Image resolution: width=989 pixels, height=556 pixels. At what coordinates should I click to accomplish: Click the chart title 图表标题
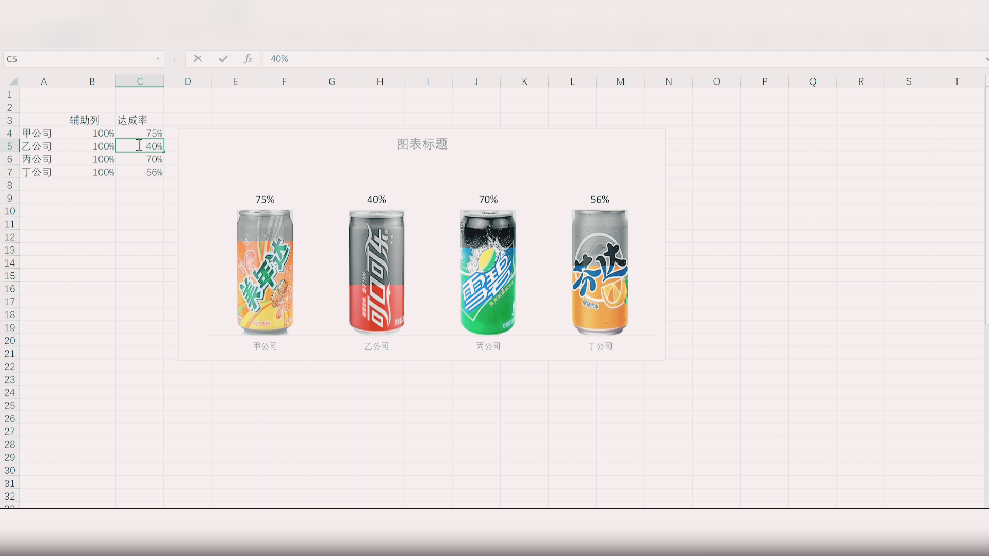click(422, 144)
